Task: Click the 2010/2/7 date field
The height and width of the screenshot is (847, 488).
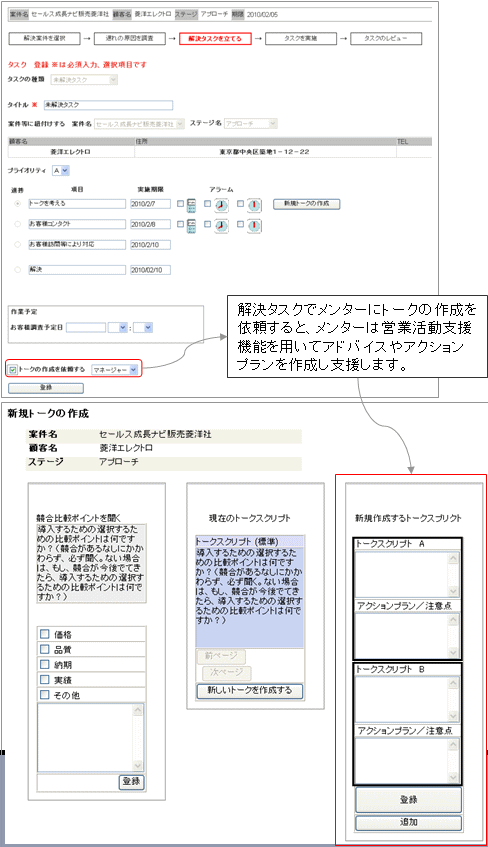Action: pyautogui.click(x=150, y=204)
